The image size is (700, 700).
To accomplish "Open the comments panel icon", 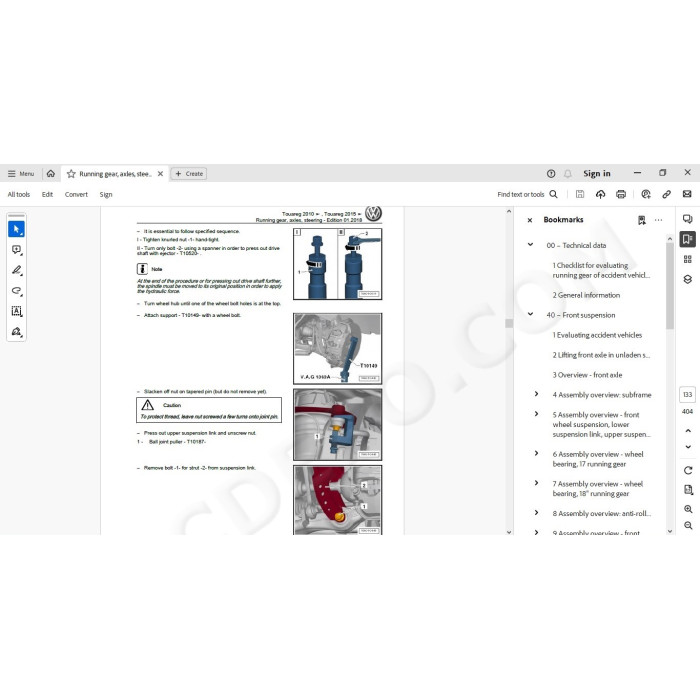I will click(x=688, y=219).
